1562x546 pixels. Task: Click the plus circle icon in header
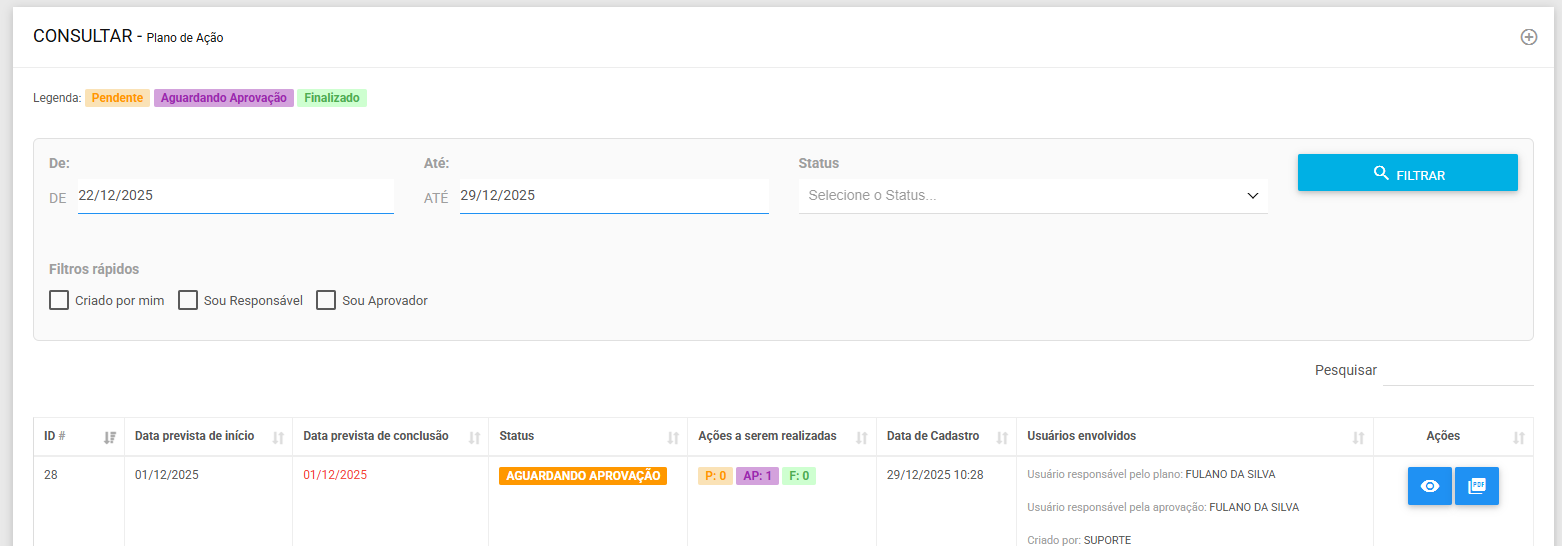1528,37
